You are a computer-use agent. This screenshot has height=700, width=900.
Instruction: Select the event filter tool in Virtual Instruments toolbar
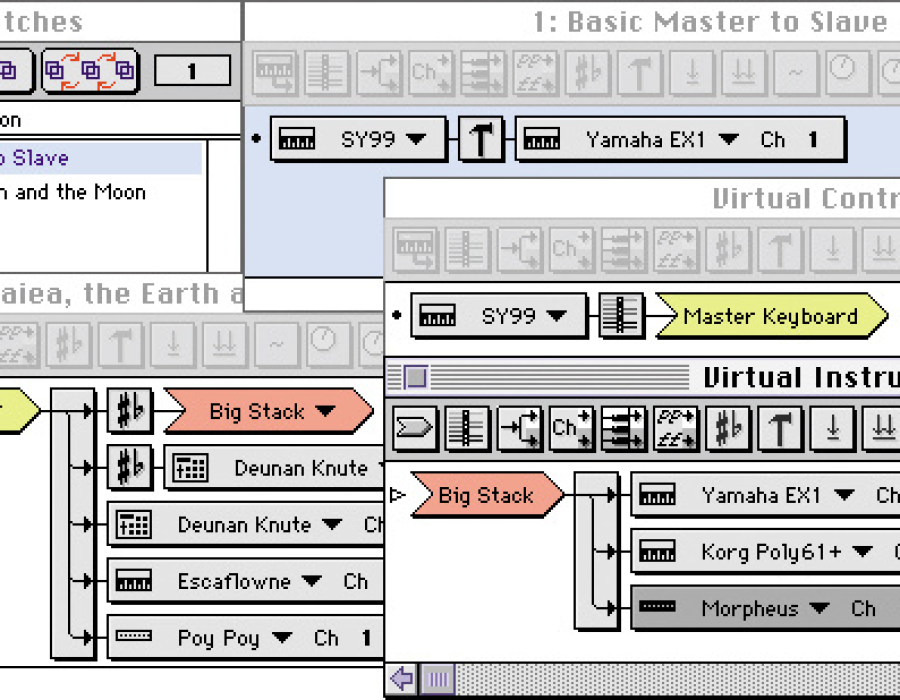pyautogui.click(x=623, y=428)
